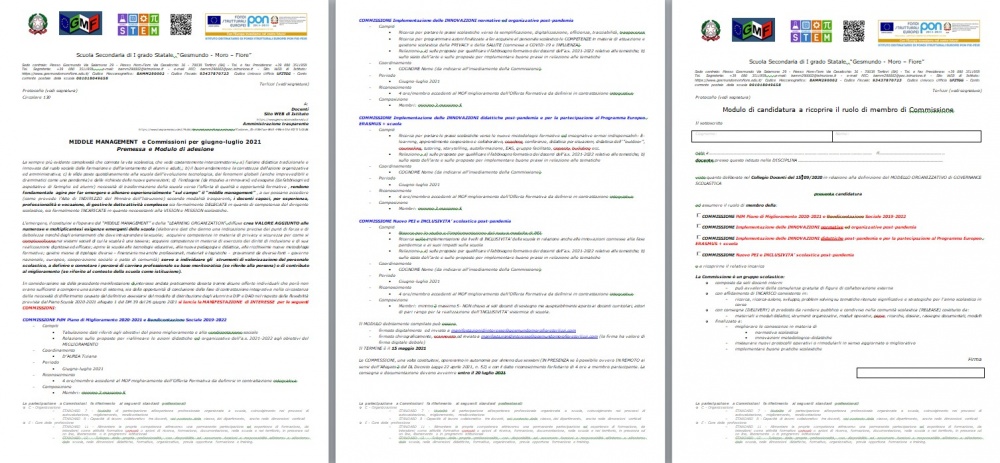Click the Nome input field on the form
Viewport: 1000px width, 463px height.
(907, 136)
